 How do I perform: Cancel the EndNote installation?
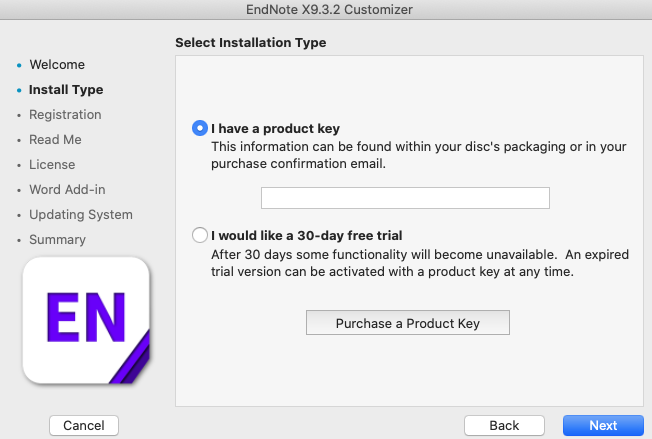click(84, 425)
